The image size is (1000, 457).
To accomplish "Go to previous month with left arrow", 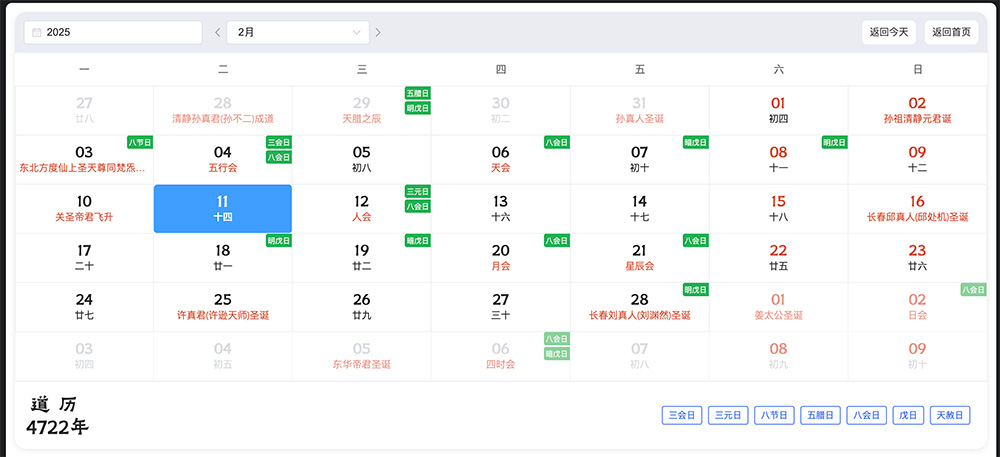I will pyautogui.click(x=218, y=32).
